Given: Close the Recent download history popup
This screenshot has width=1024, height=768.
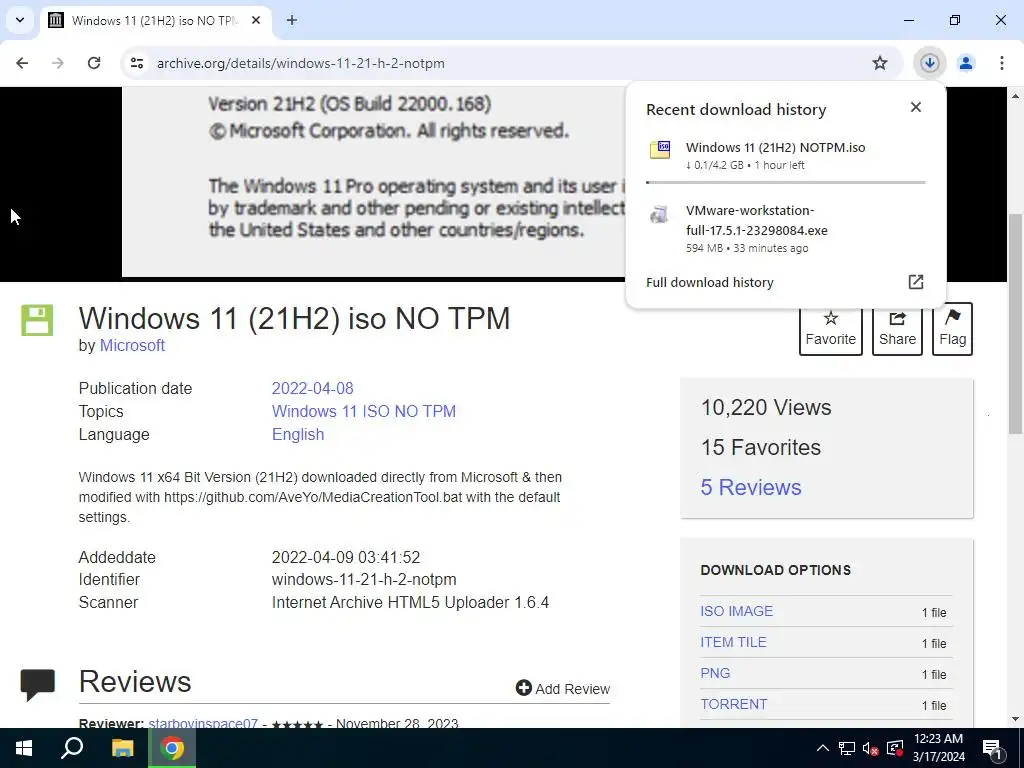Looking at the screenshot, I should click(x=916, y=107).
